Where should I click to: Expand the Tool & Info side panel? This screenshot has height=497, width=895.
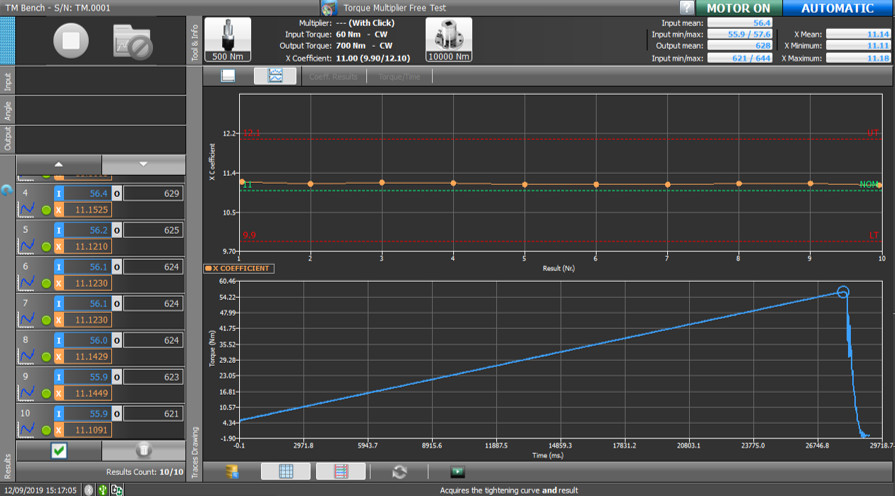pos(195,39)
